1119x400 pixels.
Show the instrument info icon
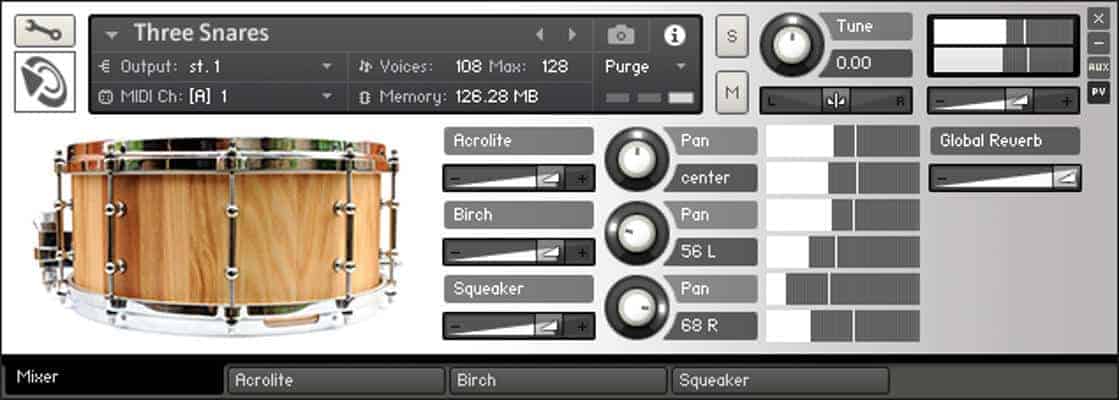tap(674, 35)
